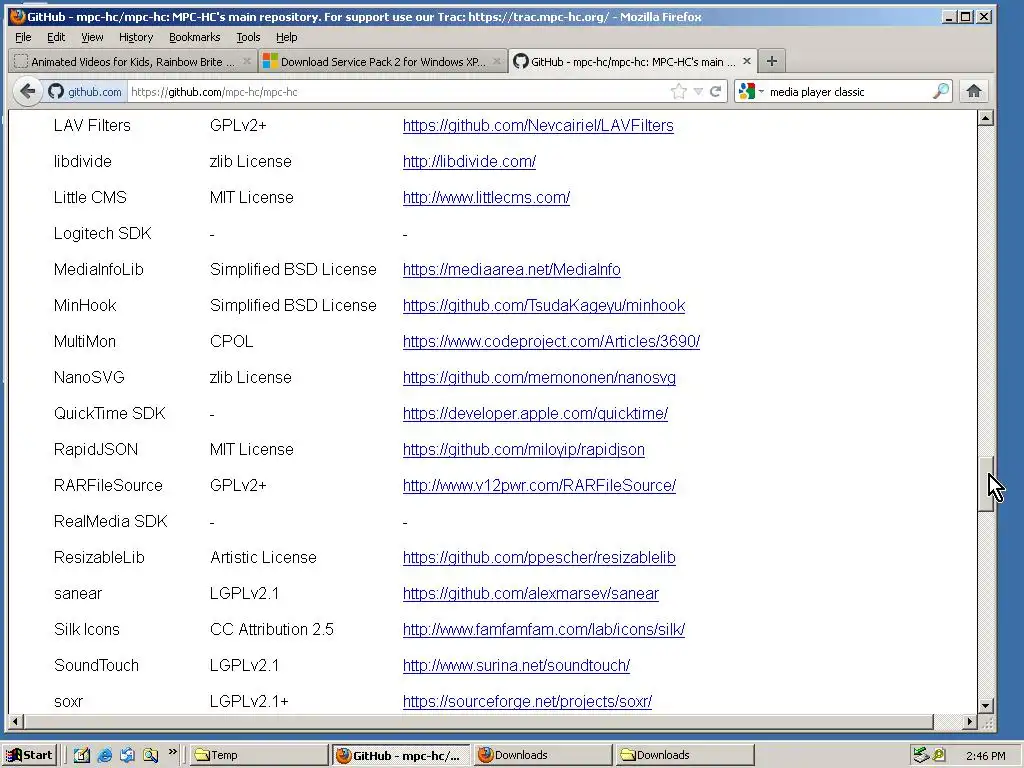Select the GitHub Firefox taskbar button
1024x768 pixels.
click(400, 755)
